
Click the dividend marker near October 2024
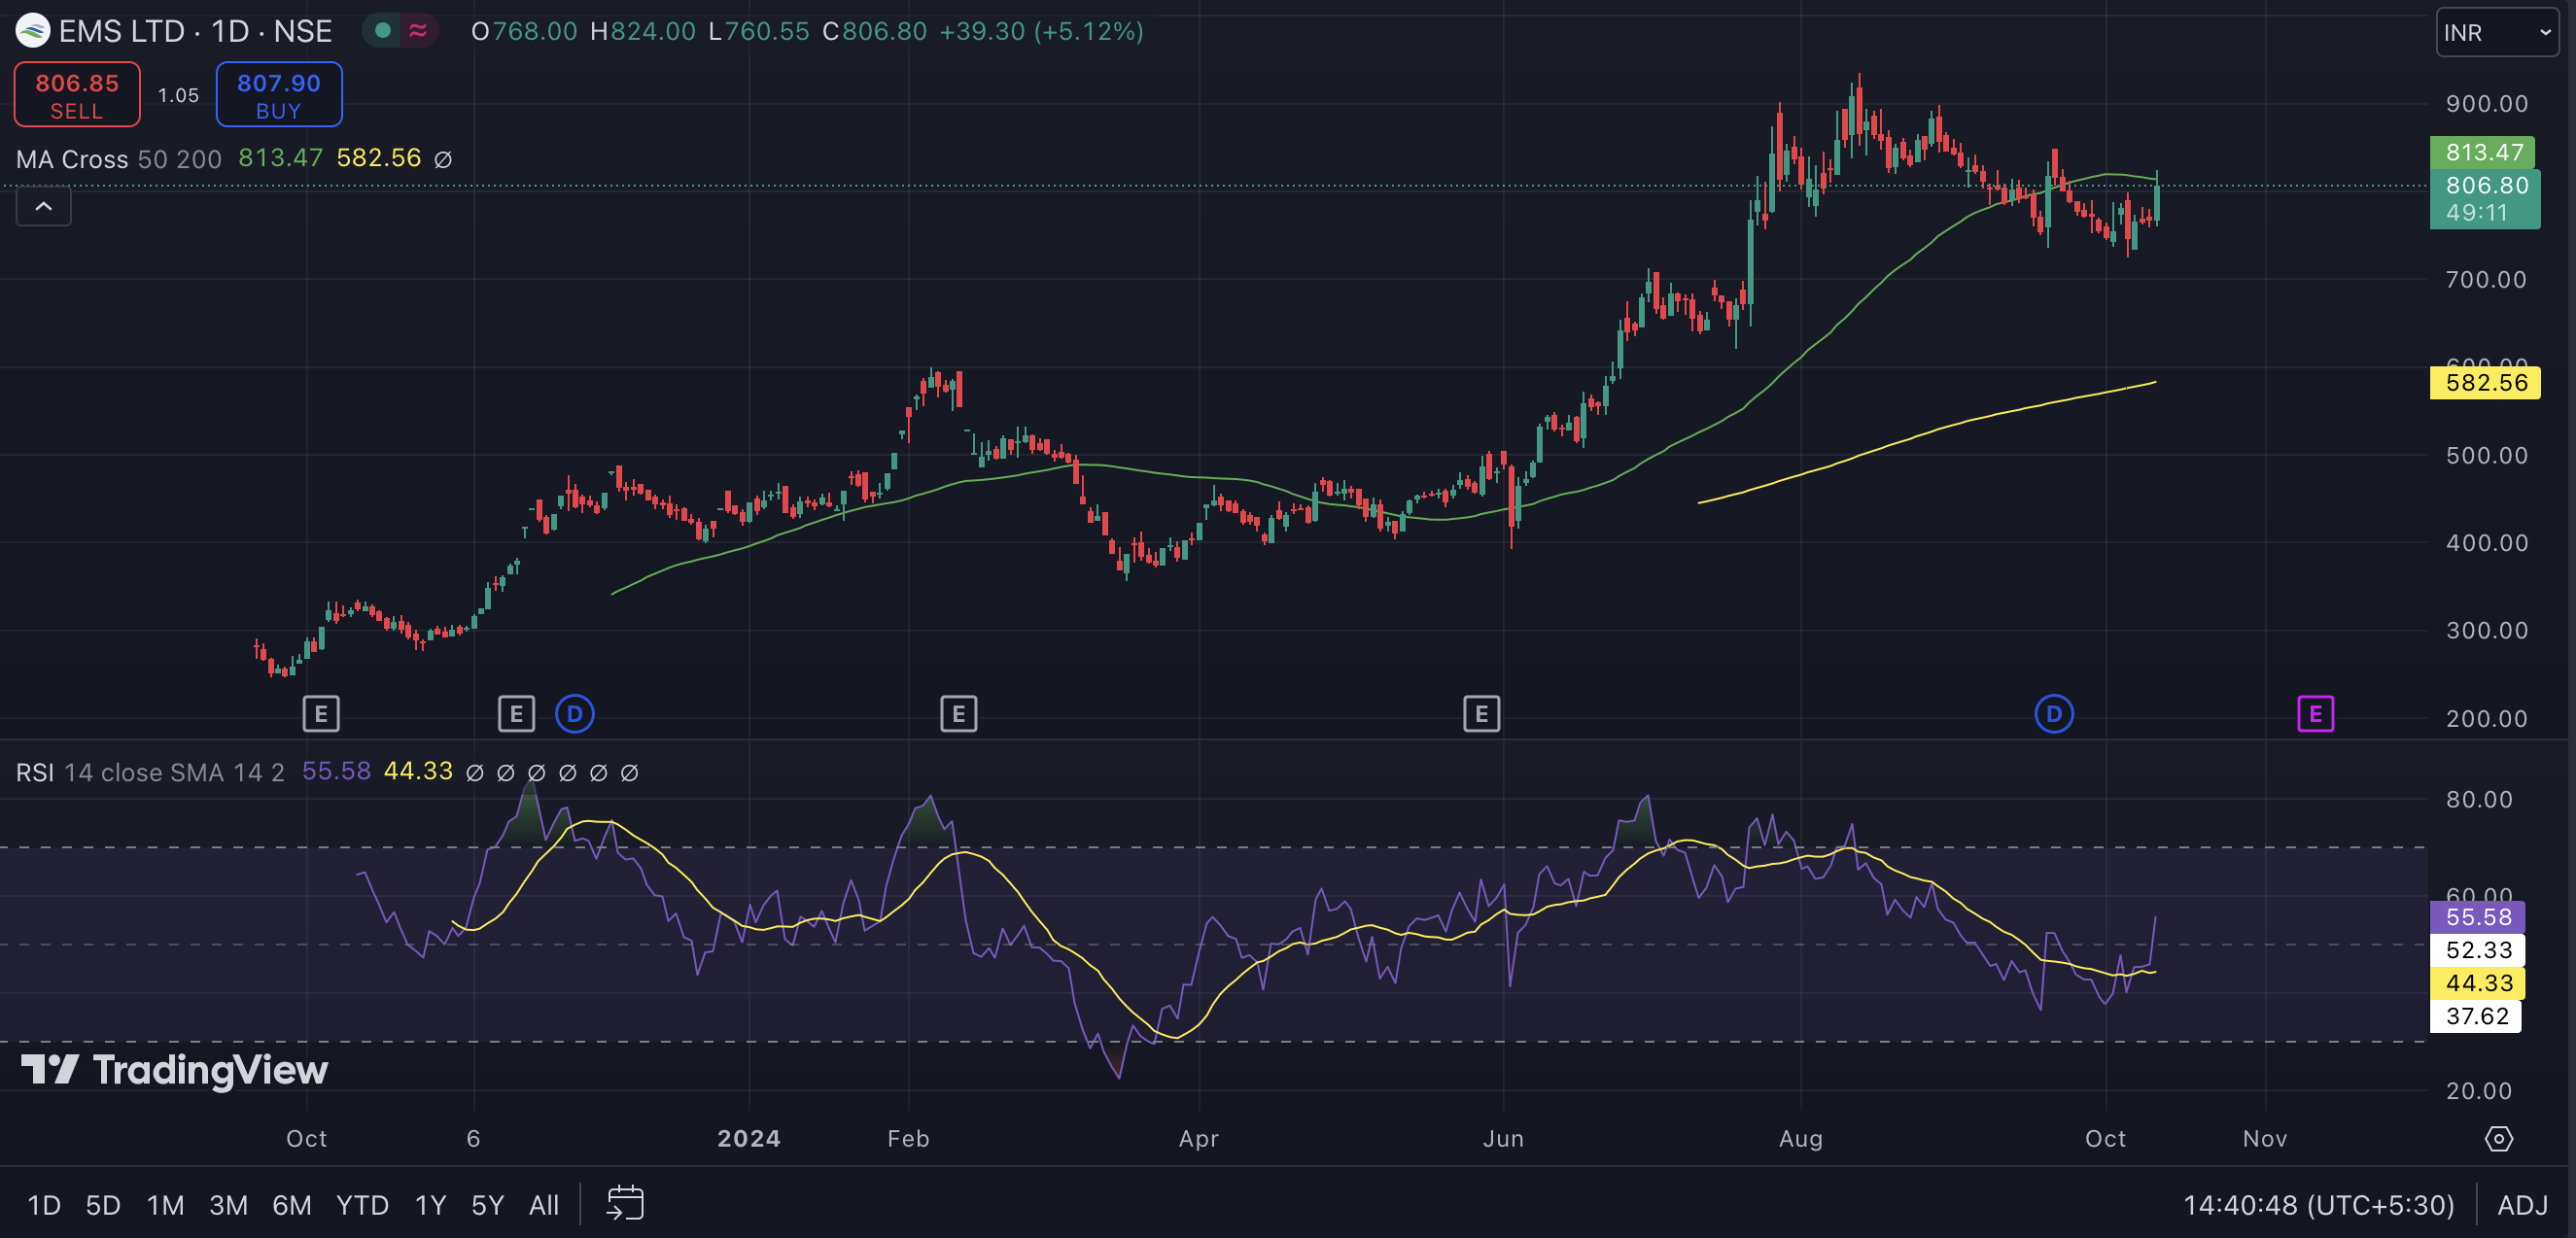(2053, 714)
